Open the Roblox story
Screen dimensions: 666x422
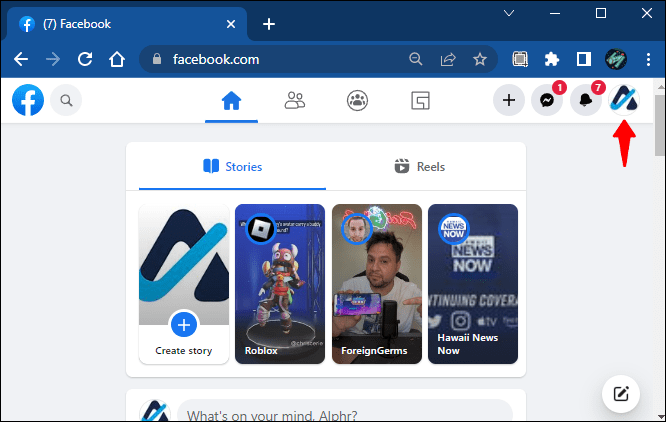coord(280,284)
